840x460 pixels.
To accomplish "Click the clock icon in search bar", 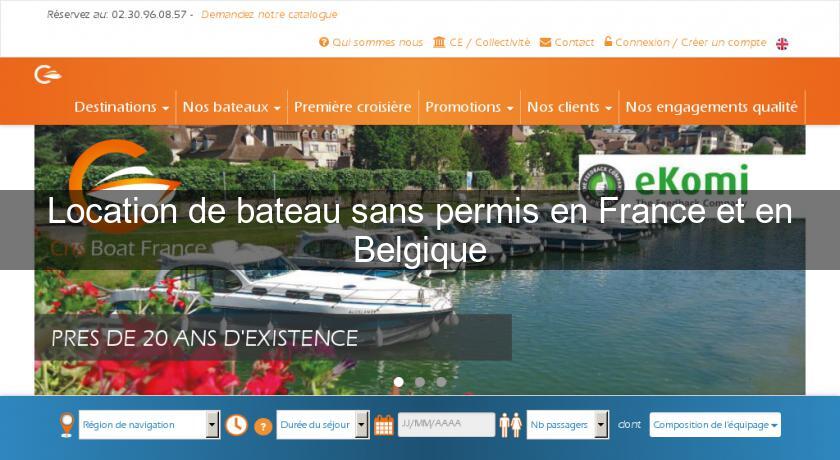I will pyautogui.click(x=236, y=425).
